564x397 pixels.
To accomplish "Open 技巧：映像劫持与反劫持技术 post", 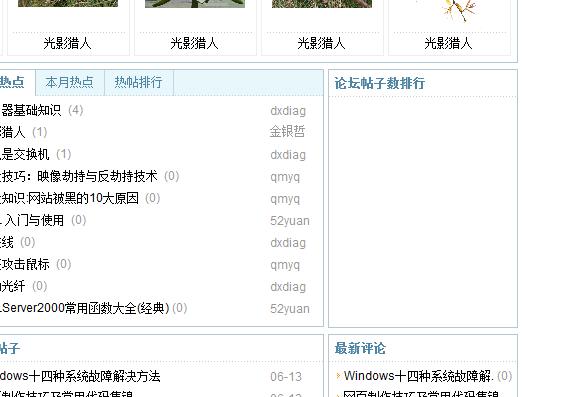I will pos(79,176).
